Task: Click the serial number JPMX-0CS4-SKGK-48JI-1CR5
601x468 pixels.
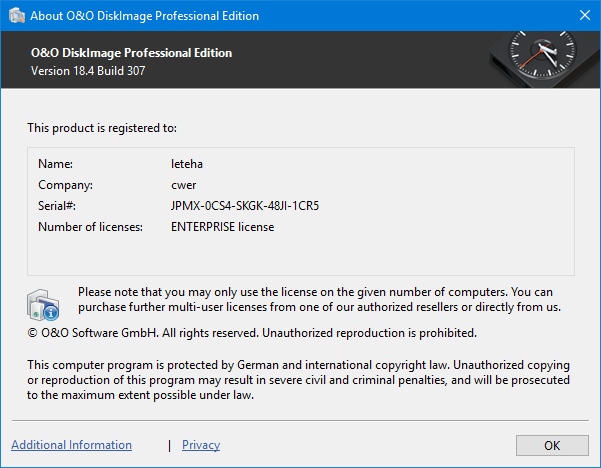Action: [245, 206]
